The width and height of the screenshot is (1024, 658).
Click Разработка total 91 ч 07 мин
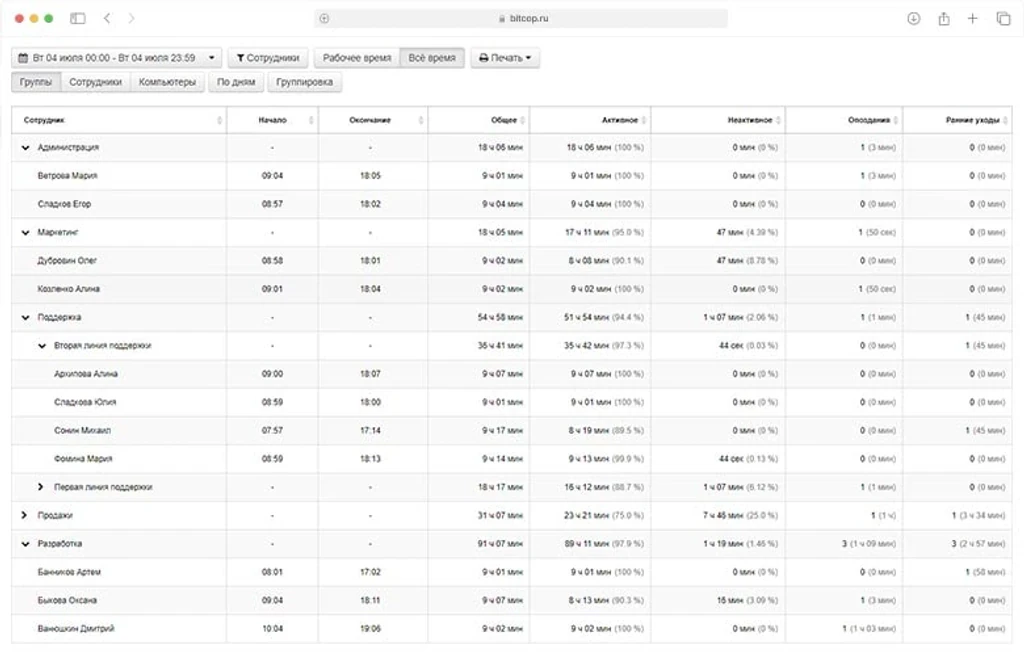[x=500, y=544]
